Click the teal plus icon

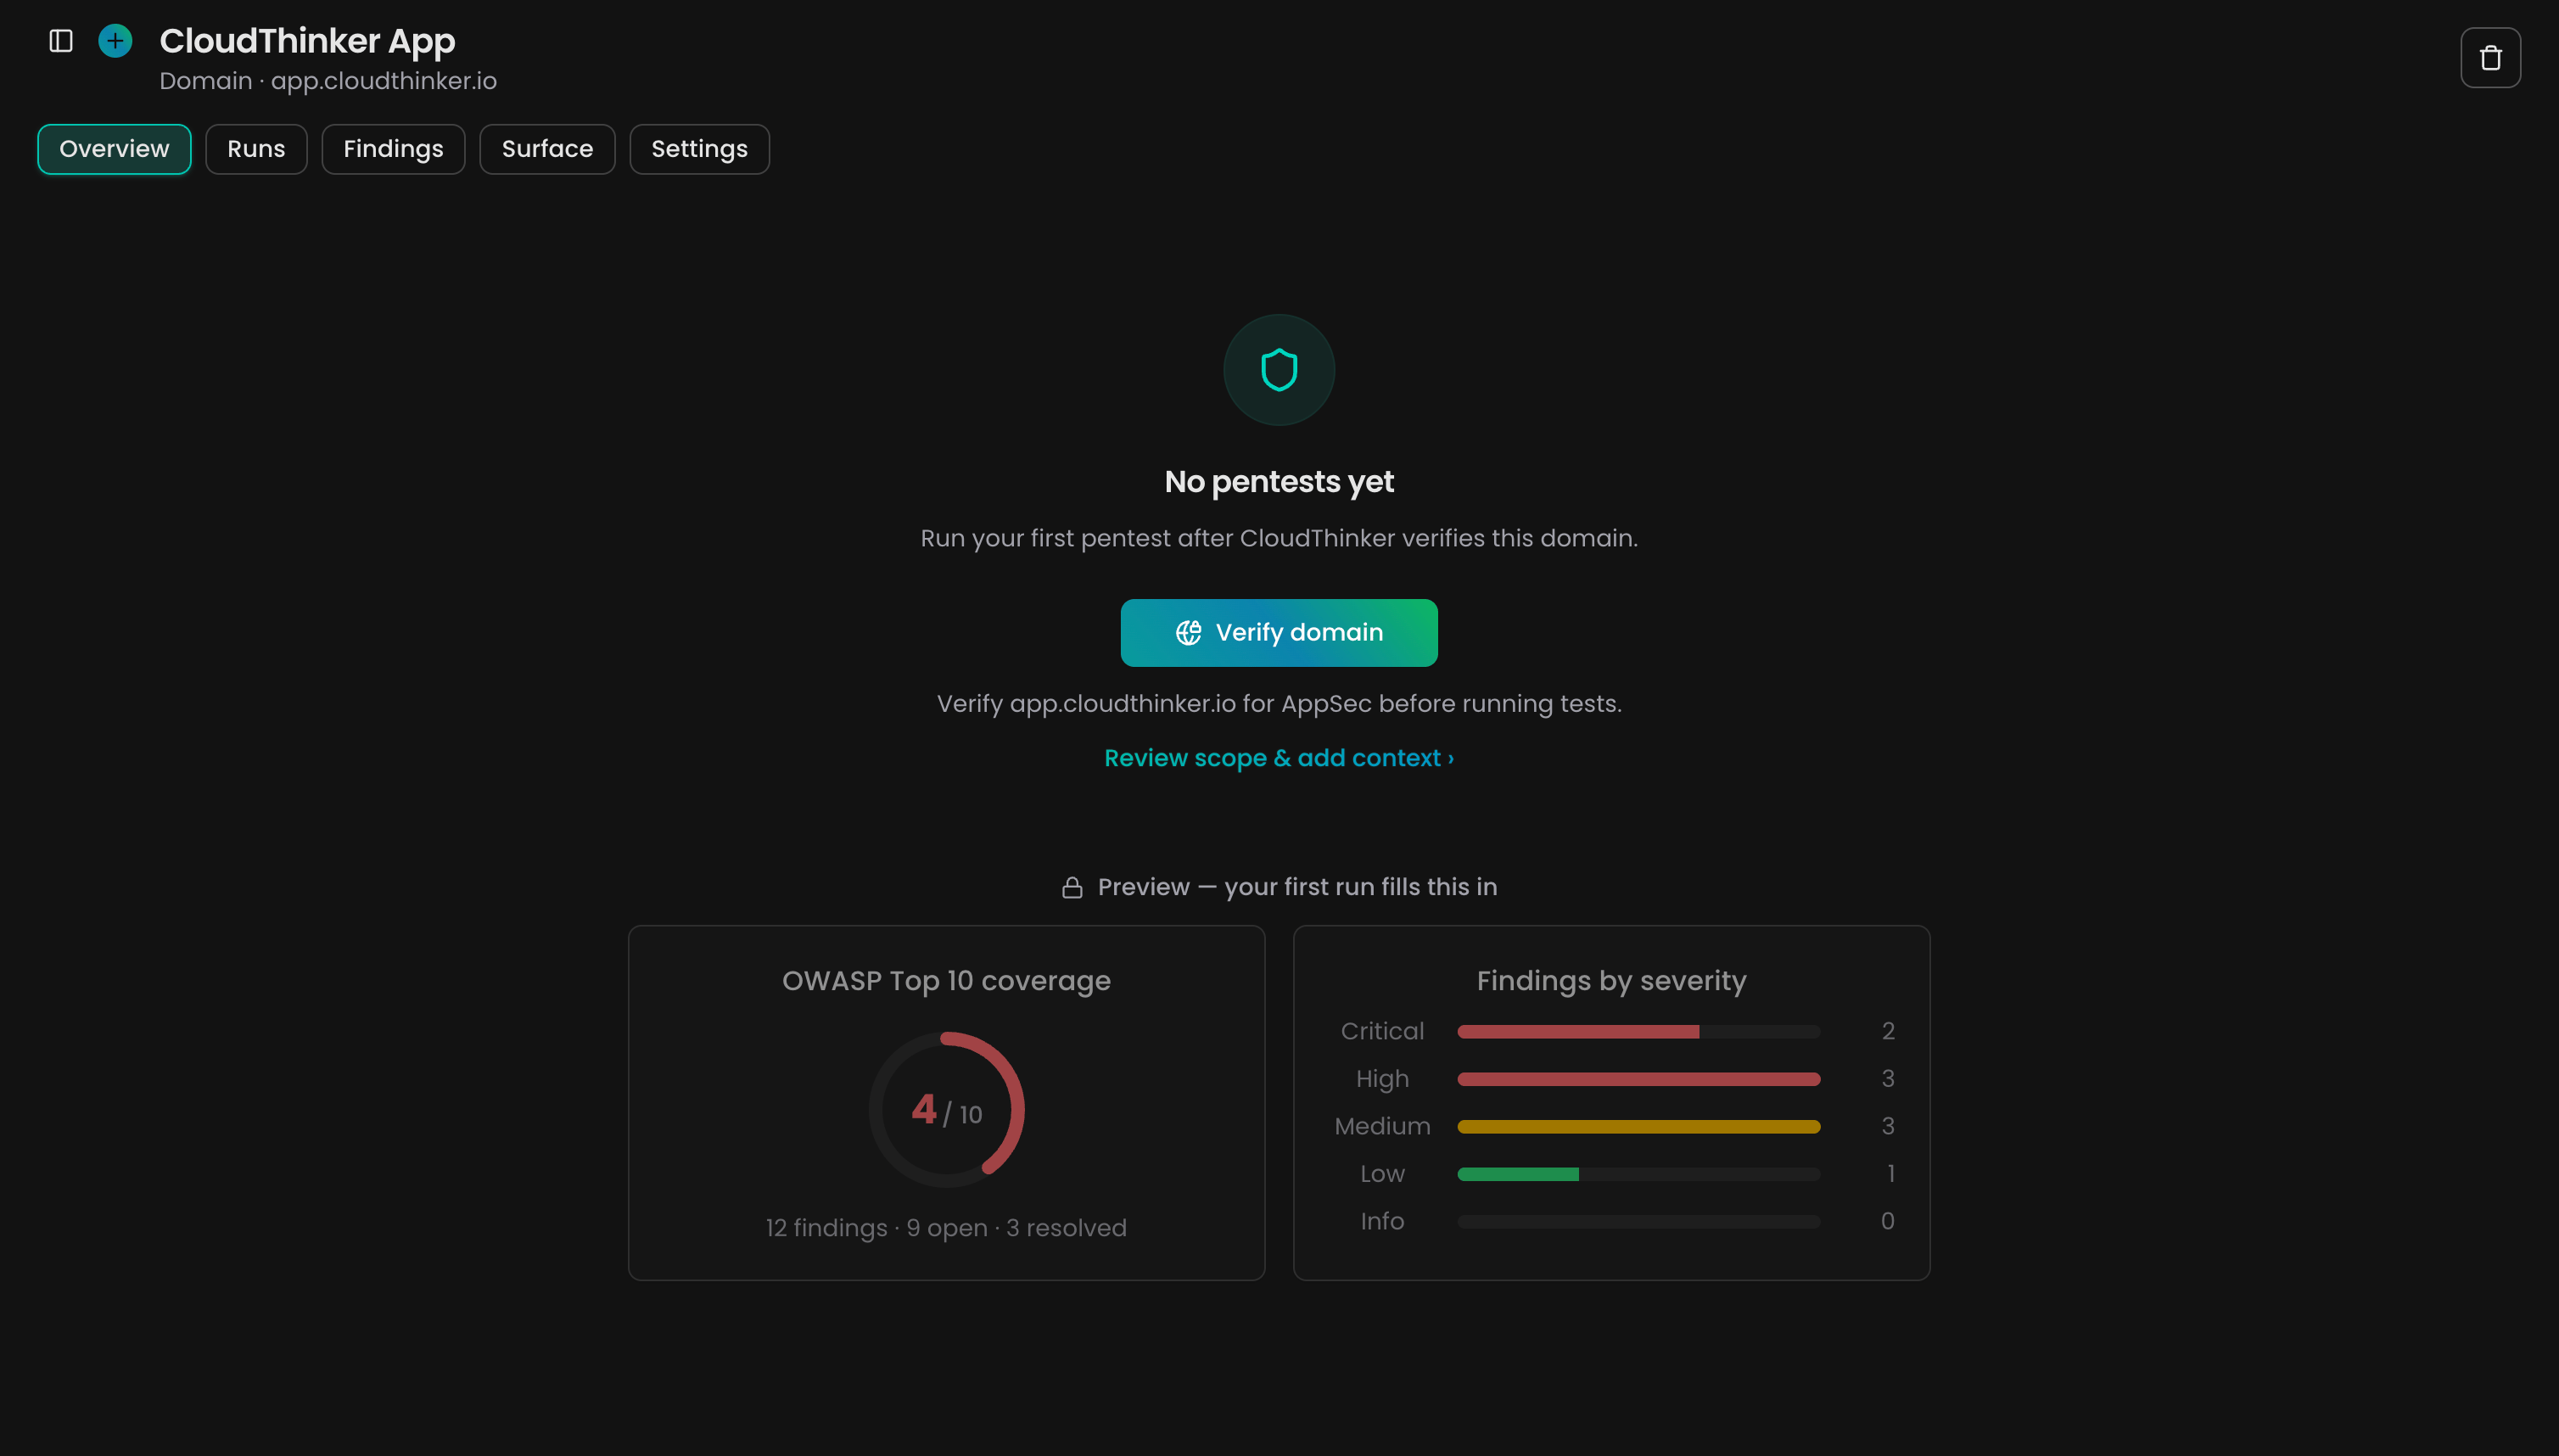(115, 41)
